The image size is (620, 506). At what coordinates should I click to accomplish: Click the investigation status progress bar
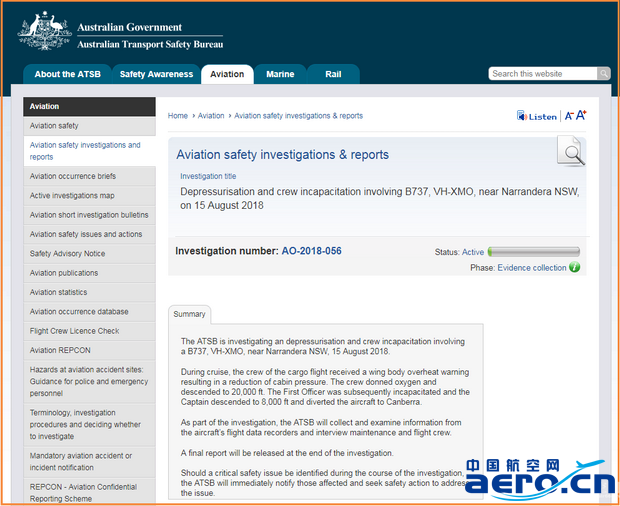pyautogui.click(x=534, y=252)
